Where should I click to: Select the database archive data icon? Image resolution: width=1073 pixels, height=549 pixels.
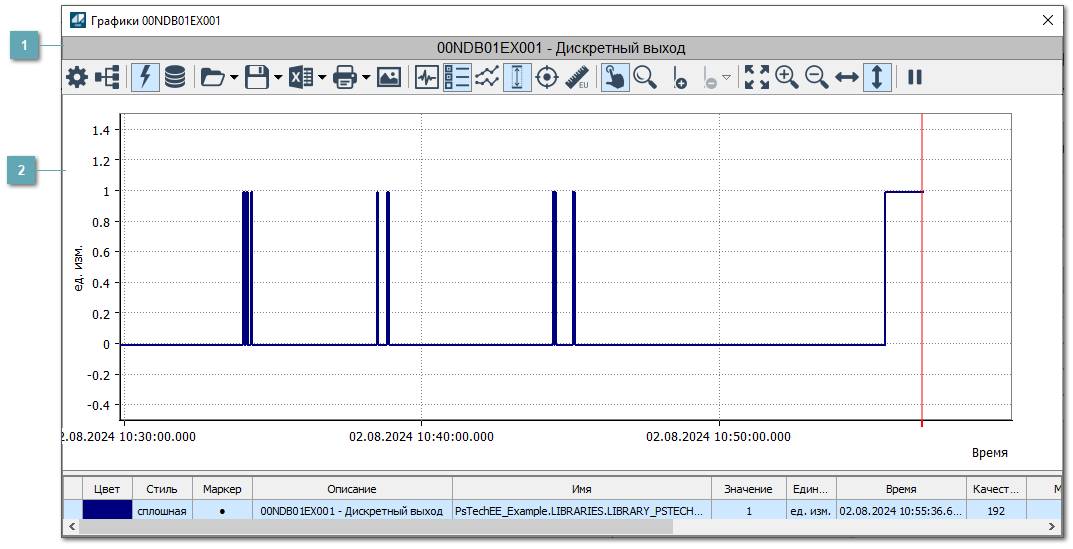coord(175,77)
